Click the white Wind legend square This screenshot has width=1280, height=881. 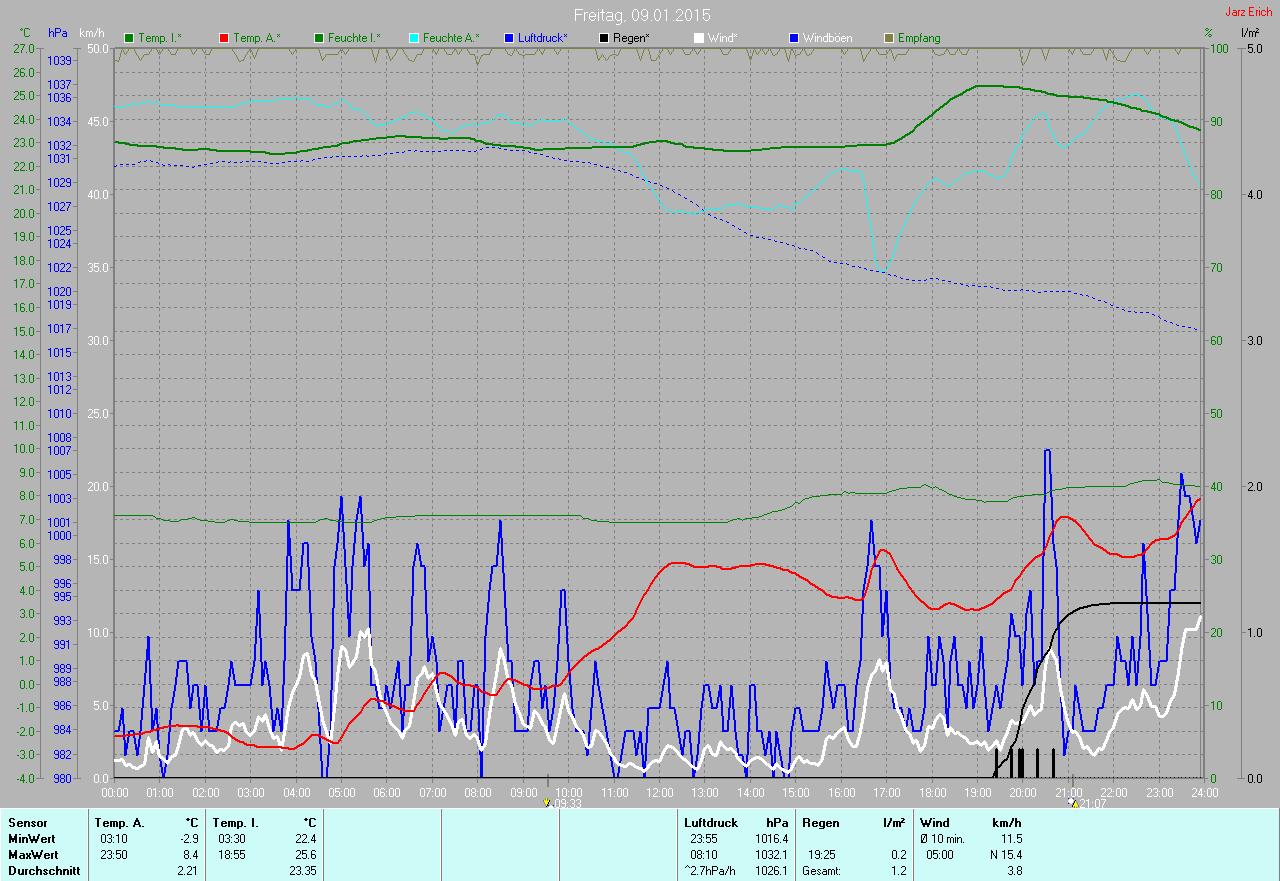point(699,38)
